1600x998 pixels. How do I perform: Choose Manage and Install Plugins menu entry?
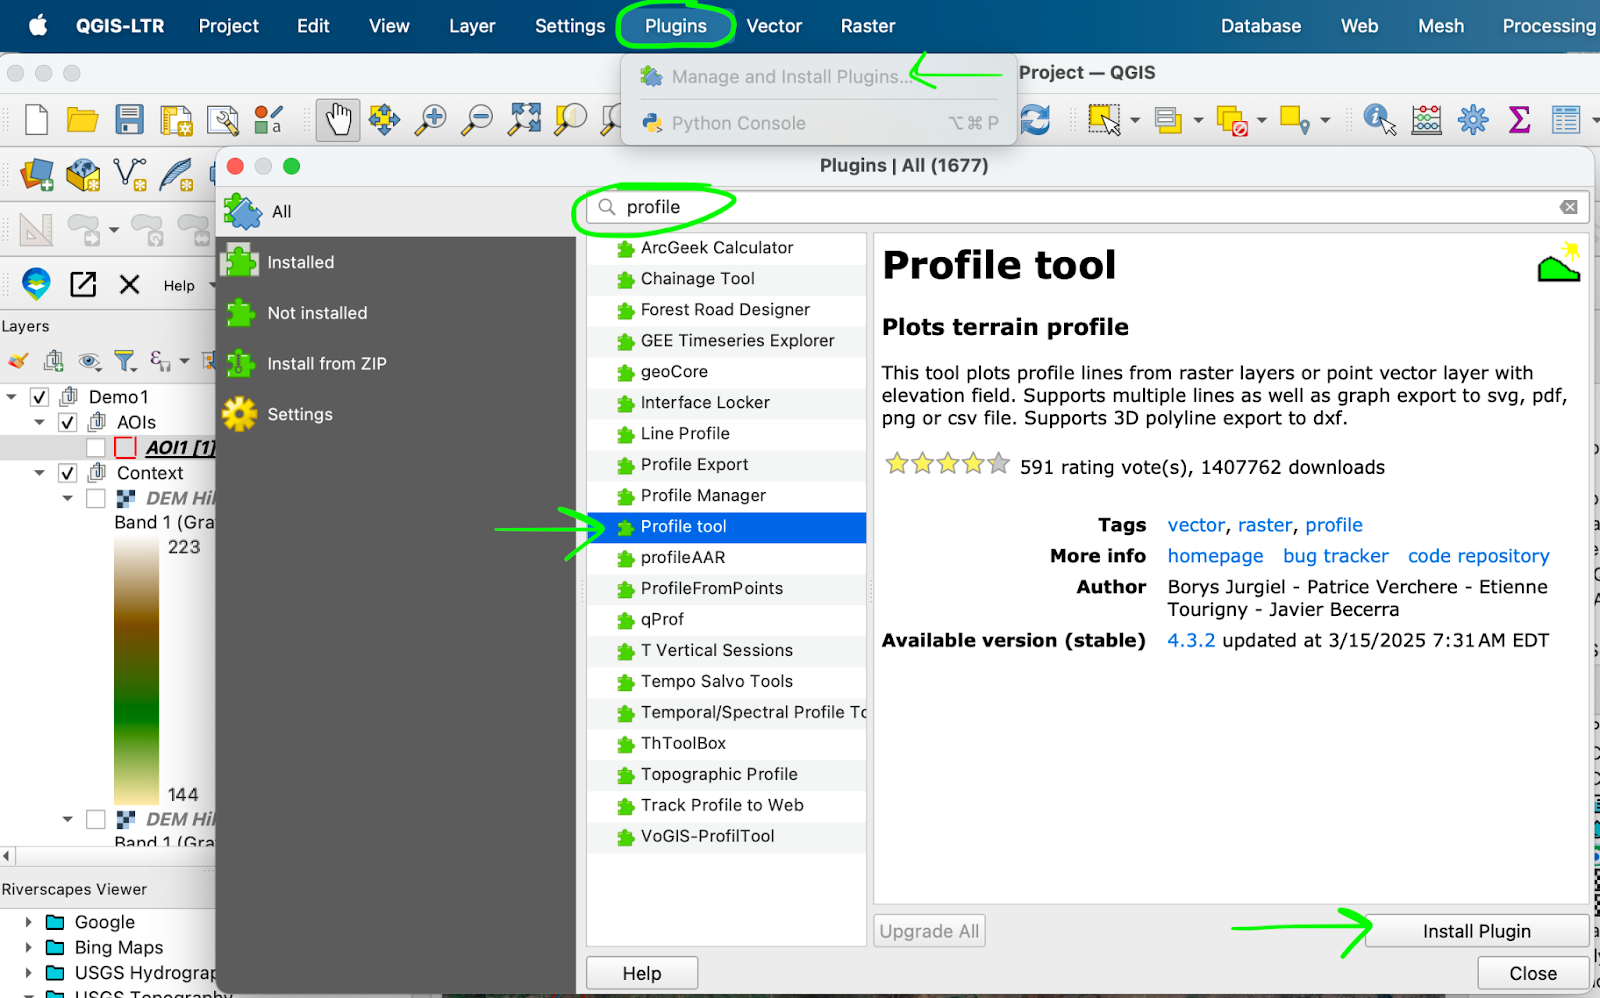[x=818, y=77]
